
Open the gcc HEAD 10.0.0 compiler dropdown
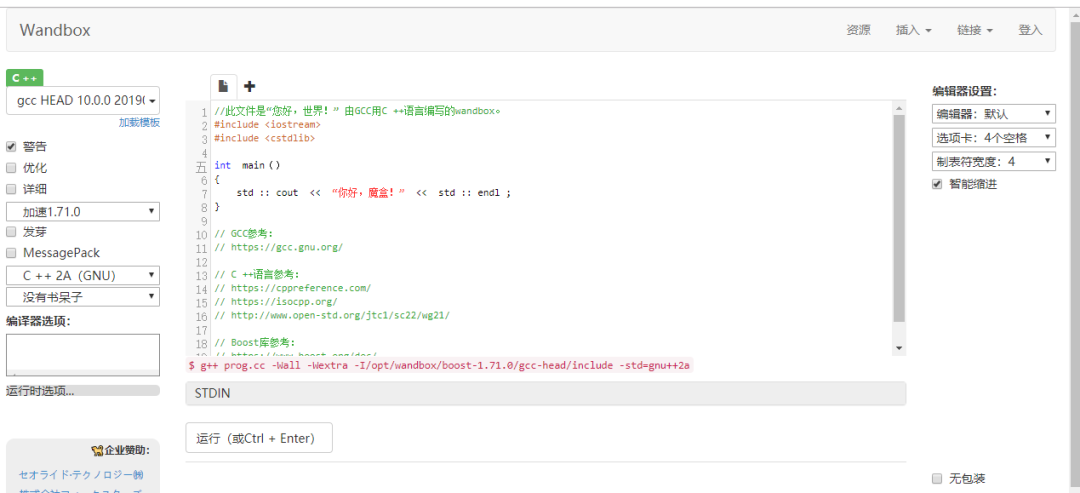[83, 101]
